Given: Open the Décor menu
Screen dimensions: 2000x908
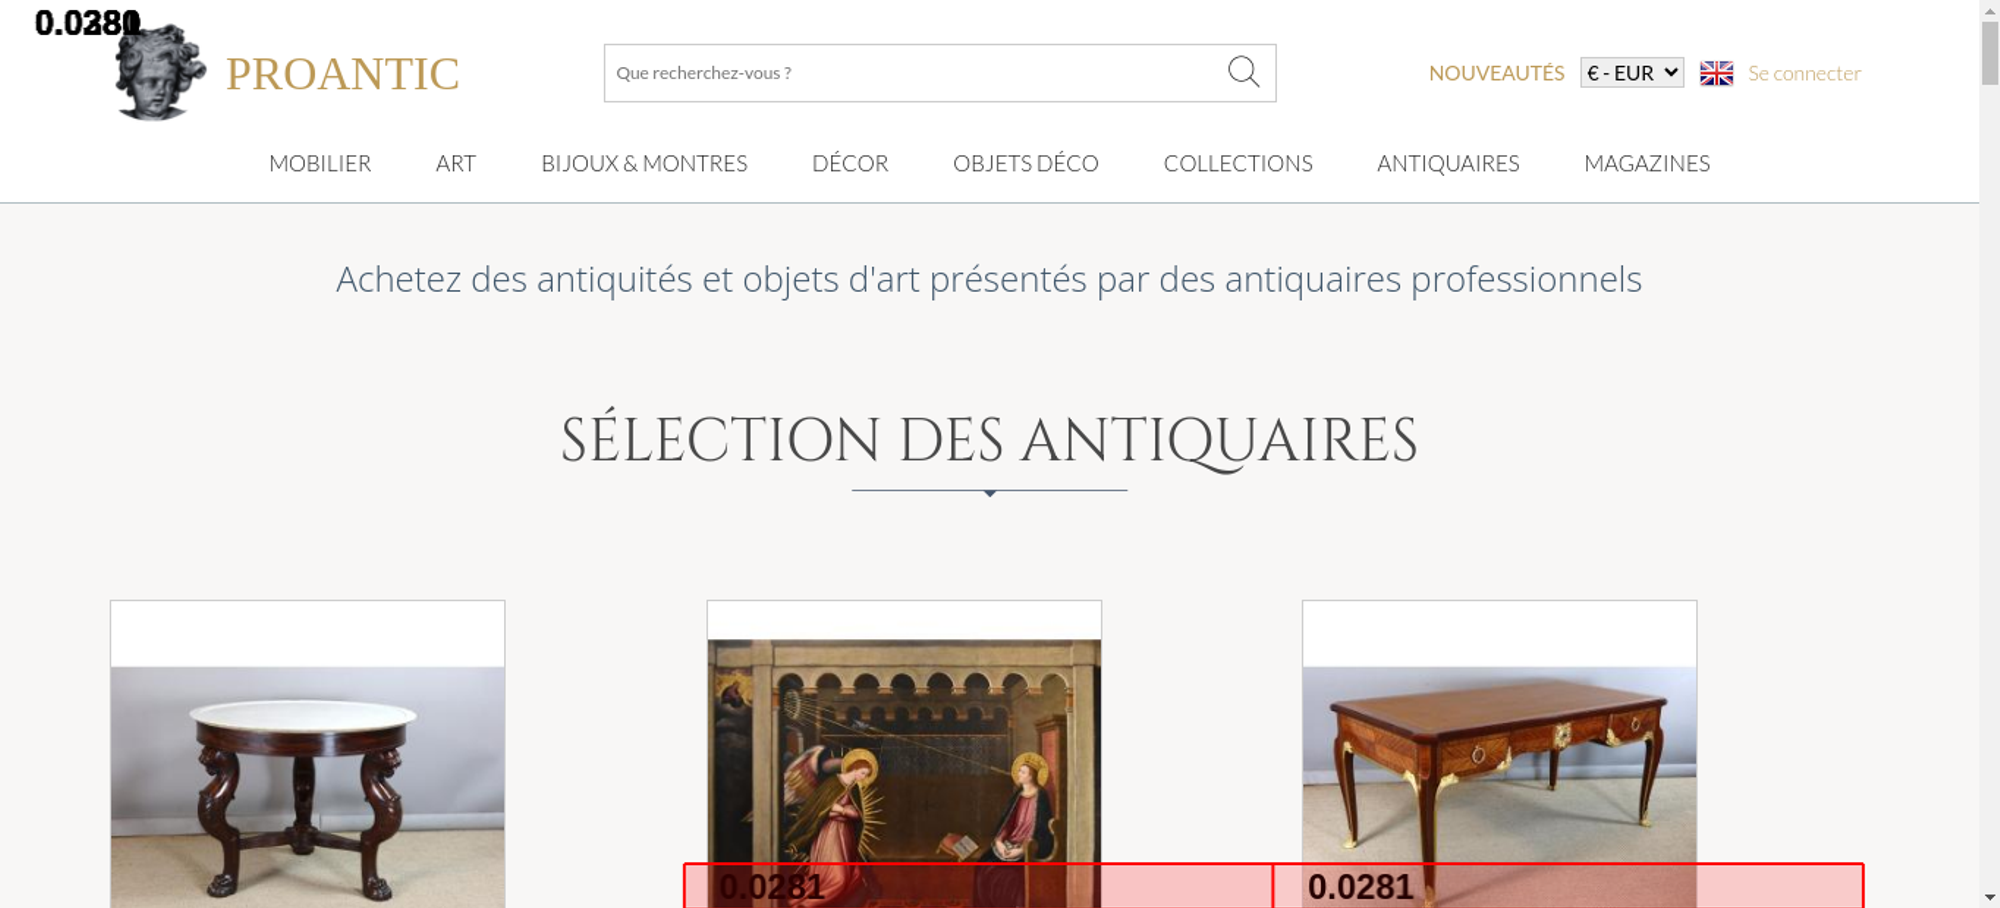Looking at the screenshot, I should point(850,163).
